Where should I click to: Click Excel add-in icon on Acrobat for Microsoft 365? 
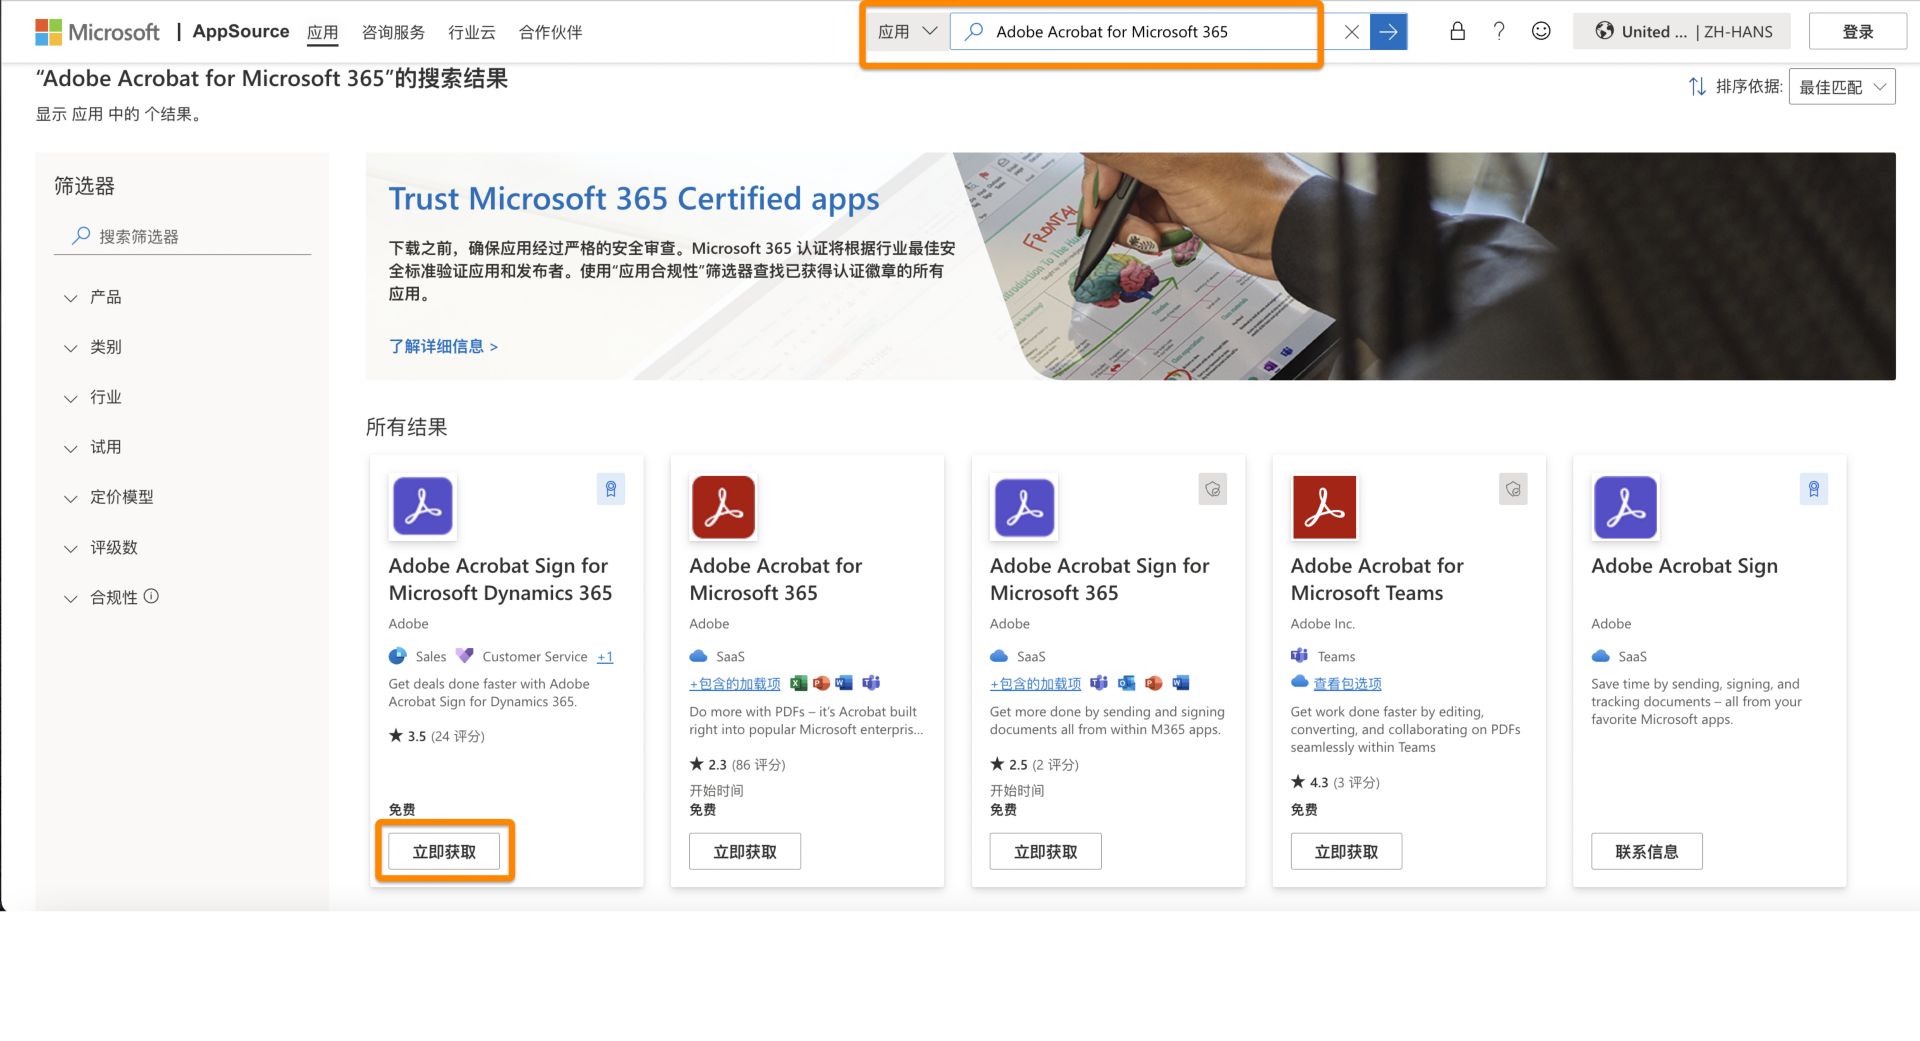(x=798, y=683)
